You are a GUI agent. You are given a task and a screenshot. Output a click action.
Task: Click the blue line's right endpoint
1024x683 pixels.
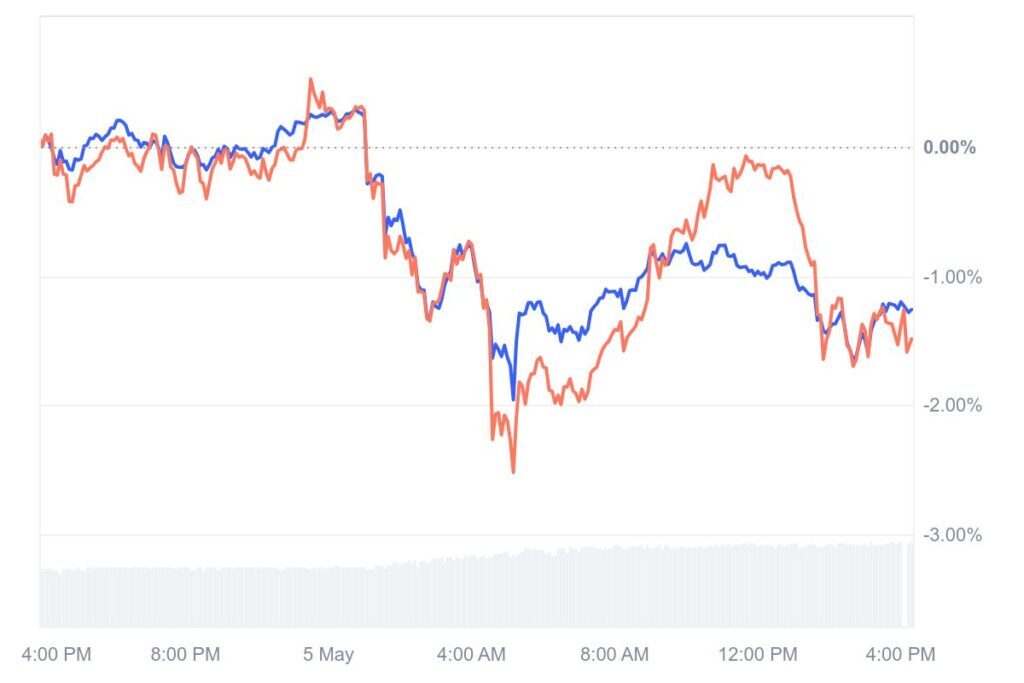pyautogui.click(x=911, y=310)
